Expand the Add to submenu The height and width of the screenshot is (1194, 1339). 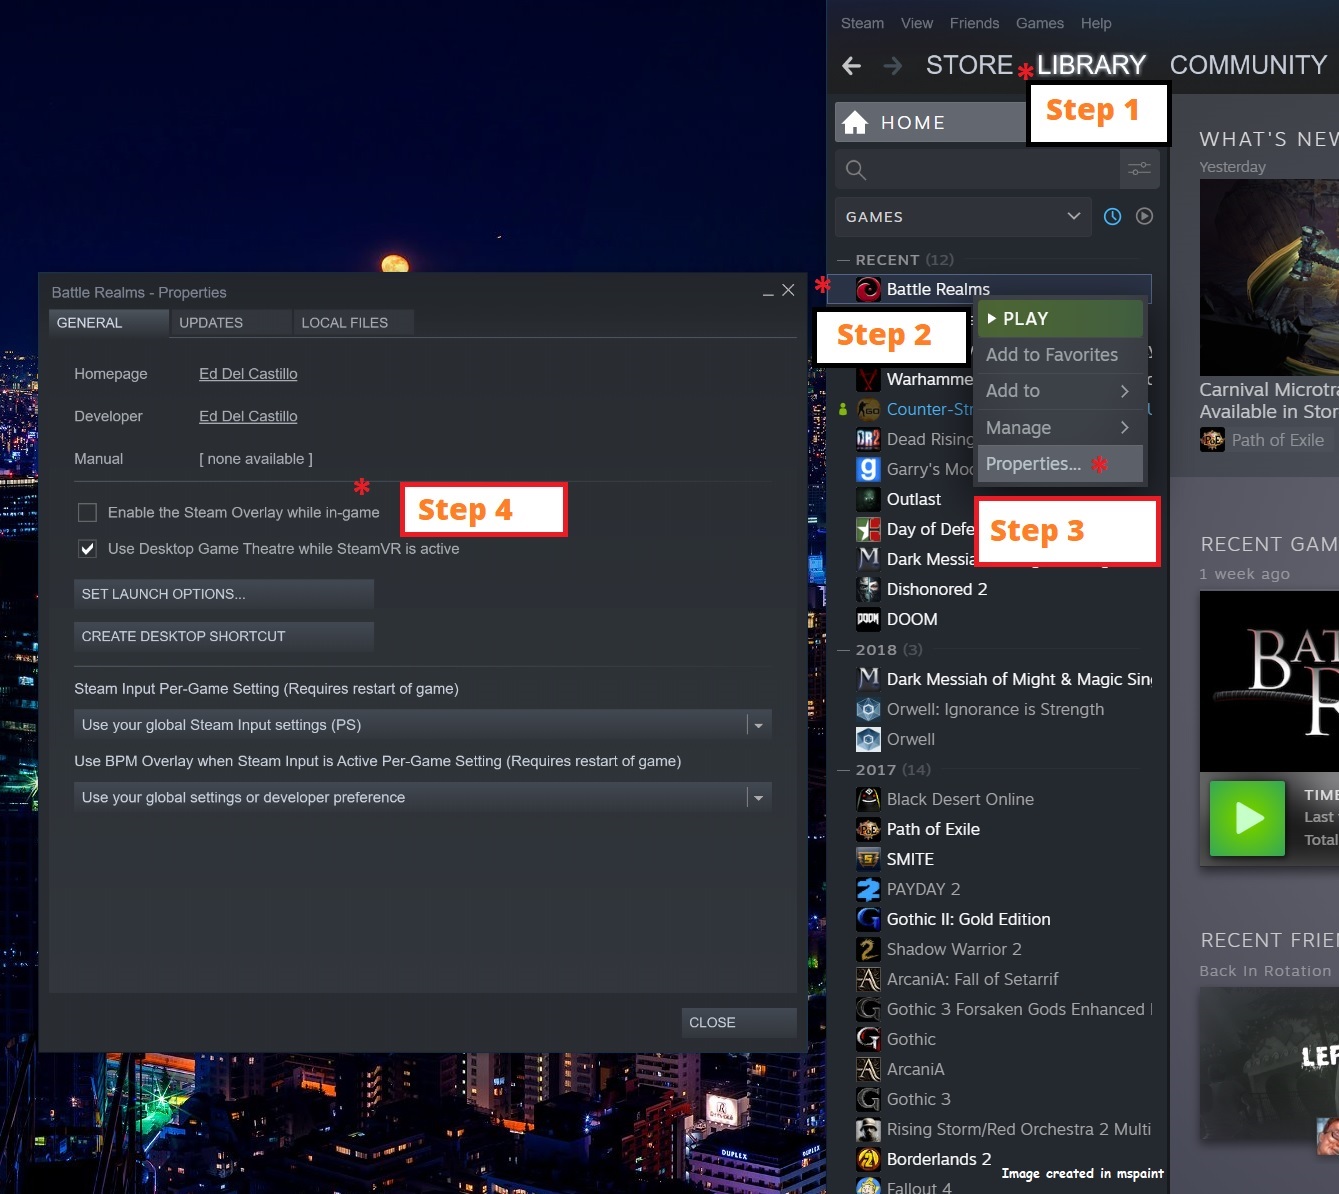1060,391
